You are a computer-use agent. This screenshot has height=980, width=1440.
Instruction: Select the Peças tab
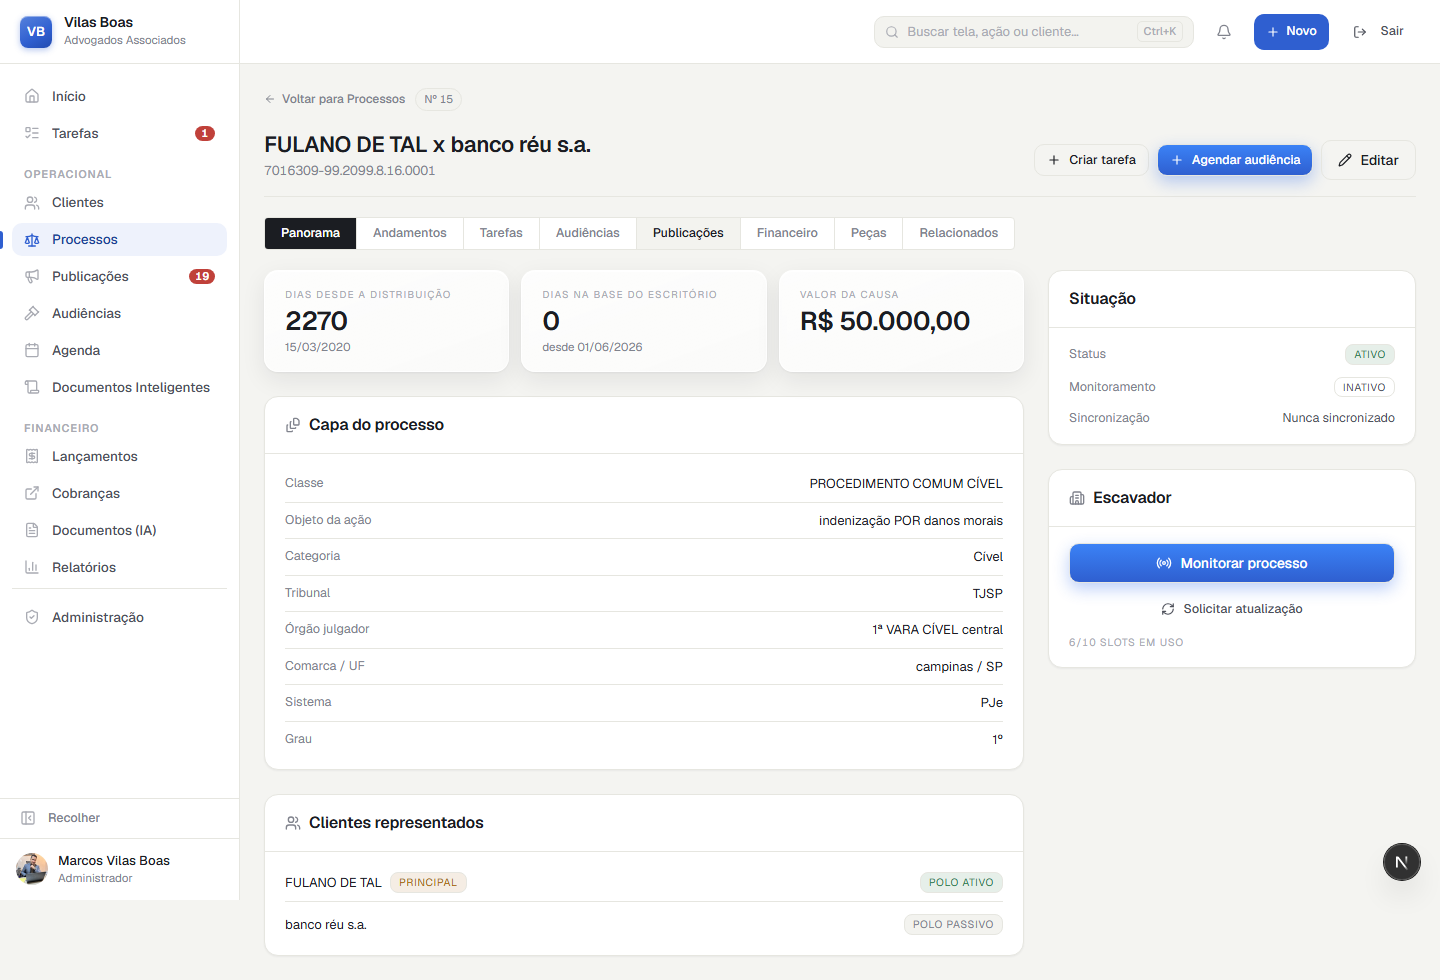869,233
